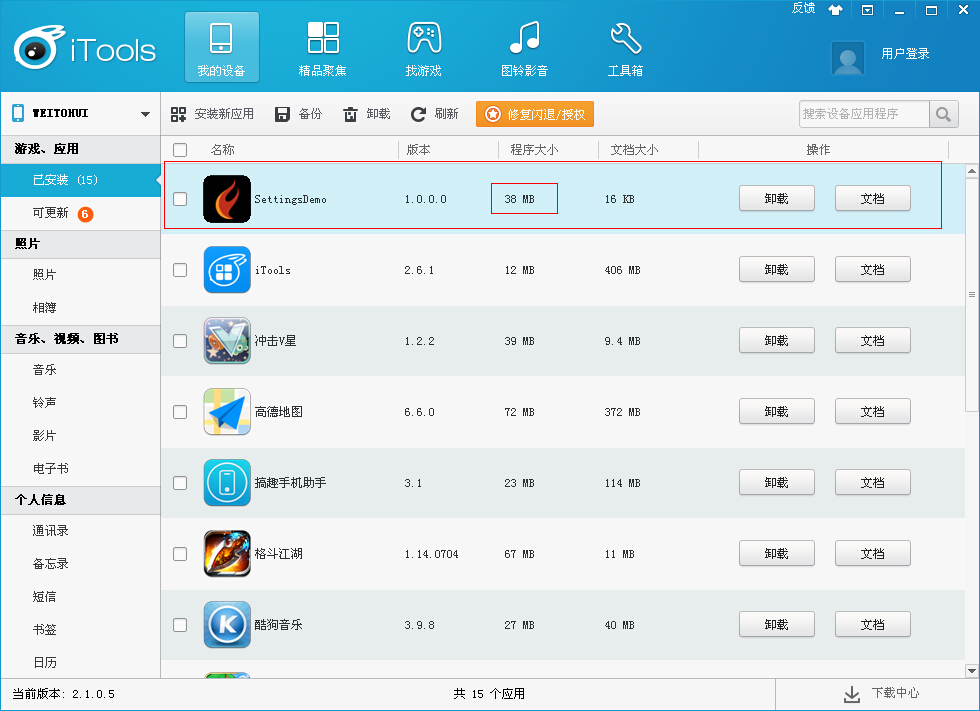This screenshot has height=711, width=980.
Task: Click the phone device icon beside WEITOHUI
Action: pos(18,113)
